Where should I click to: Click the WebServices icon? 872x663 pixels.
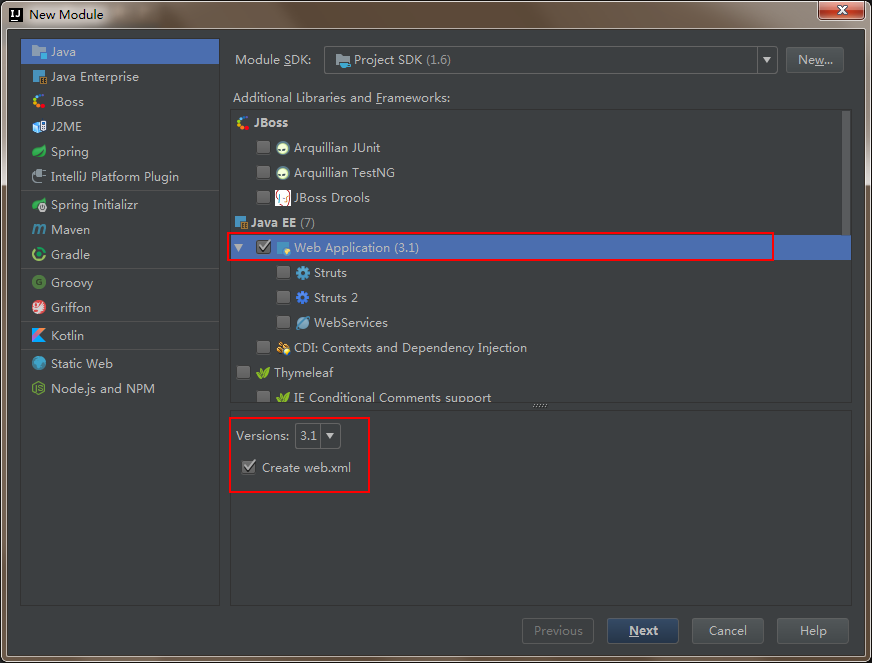[x=303, y=323]
